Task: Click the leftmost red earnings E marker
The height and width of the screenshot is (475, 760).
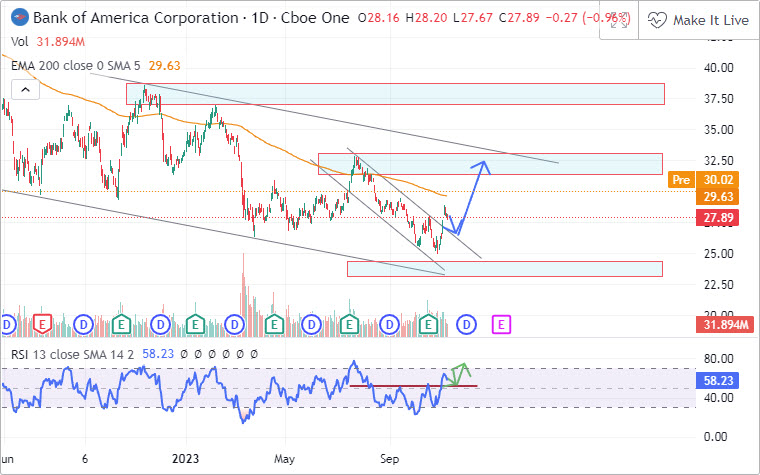Action: [42, 324]
